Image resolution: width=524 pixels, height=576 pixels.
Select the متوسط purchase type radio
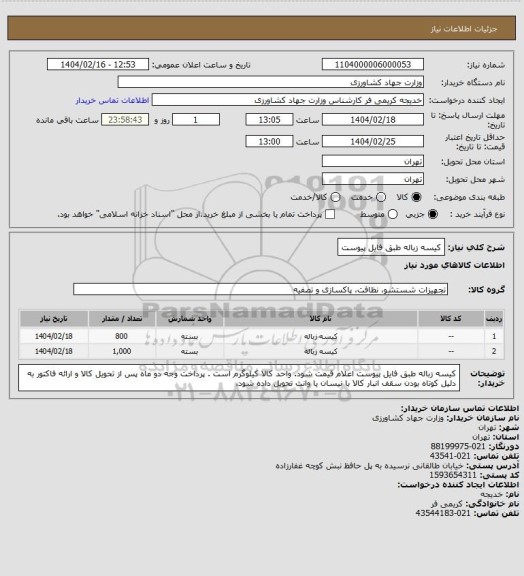[x=393, y=214]
